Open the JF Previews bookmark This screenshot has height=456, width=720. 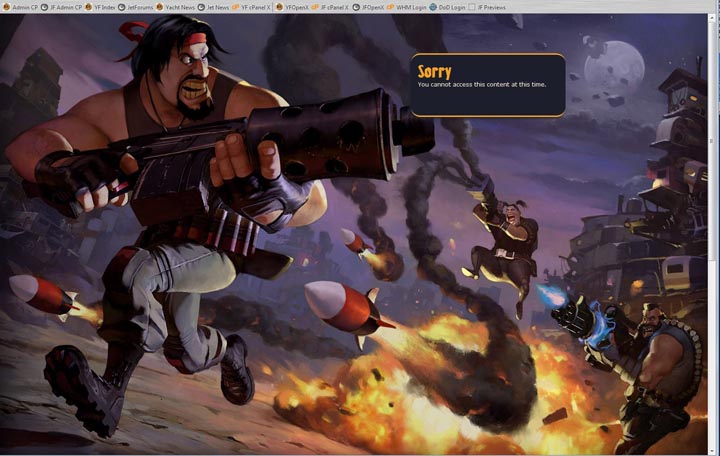click(x=487, y=7)
